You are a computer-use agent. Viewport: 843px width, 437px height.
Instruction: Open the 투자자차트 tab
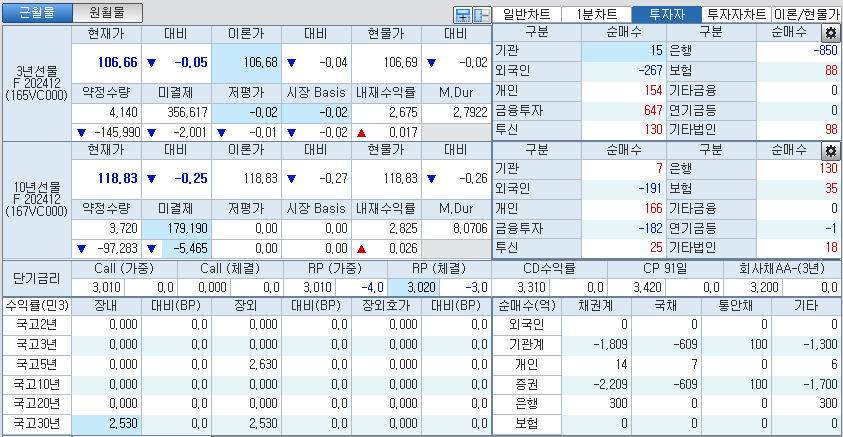pos(737,15)
